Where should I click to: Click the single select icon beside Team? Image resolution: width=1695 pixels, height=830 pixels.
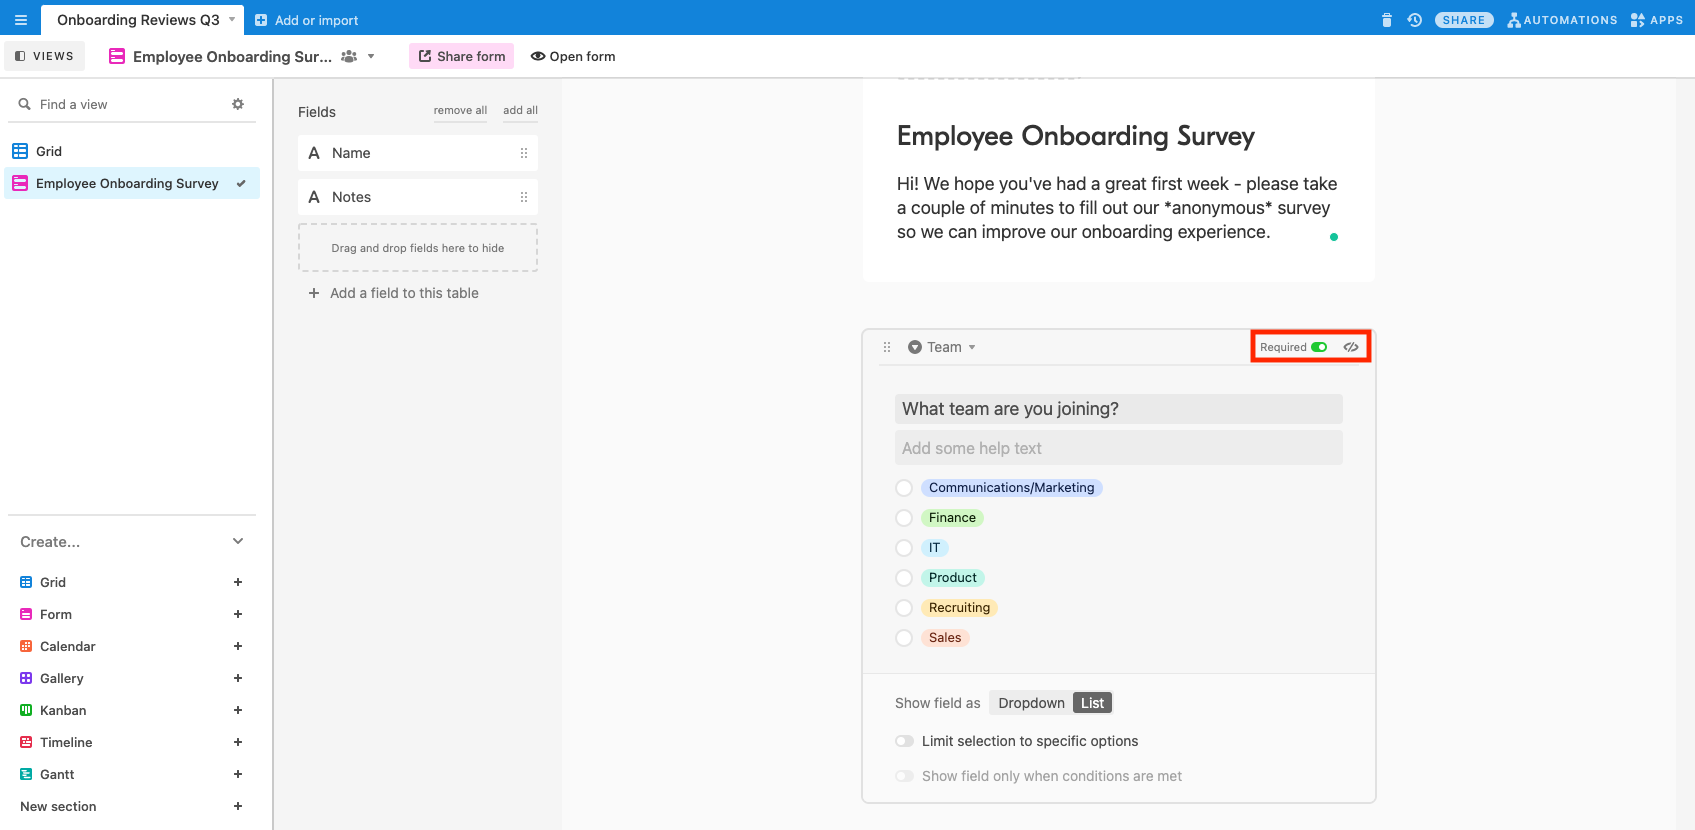coord(915,347)
